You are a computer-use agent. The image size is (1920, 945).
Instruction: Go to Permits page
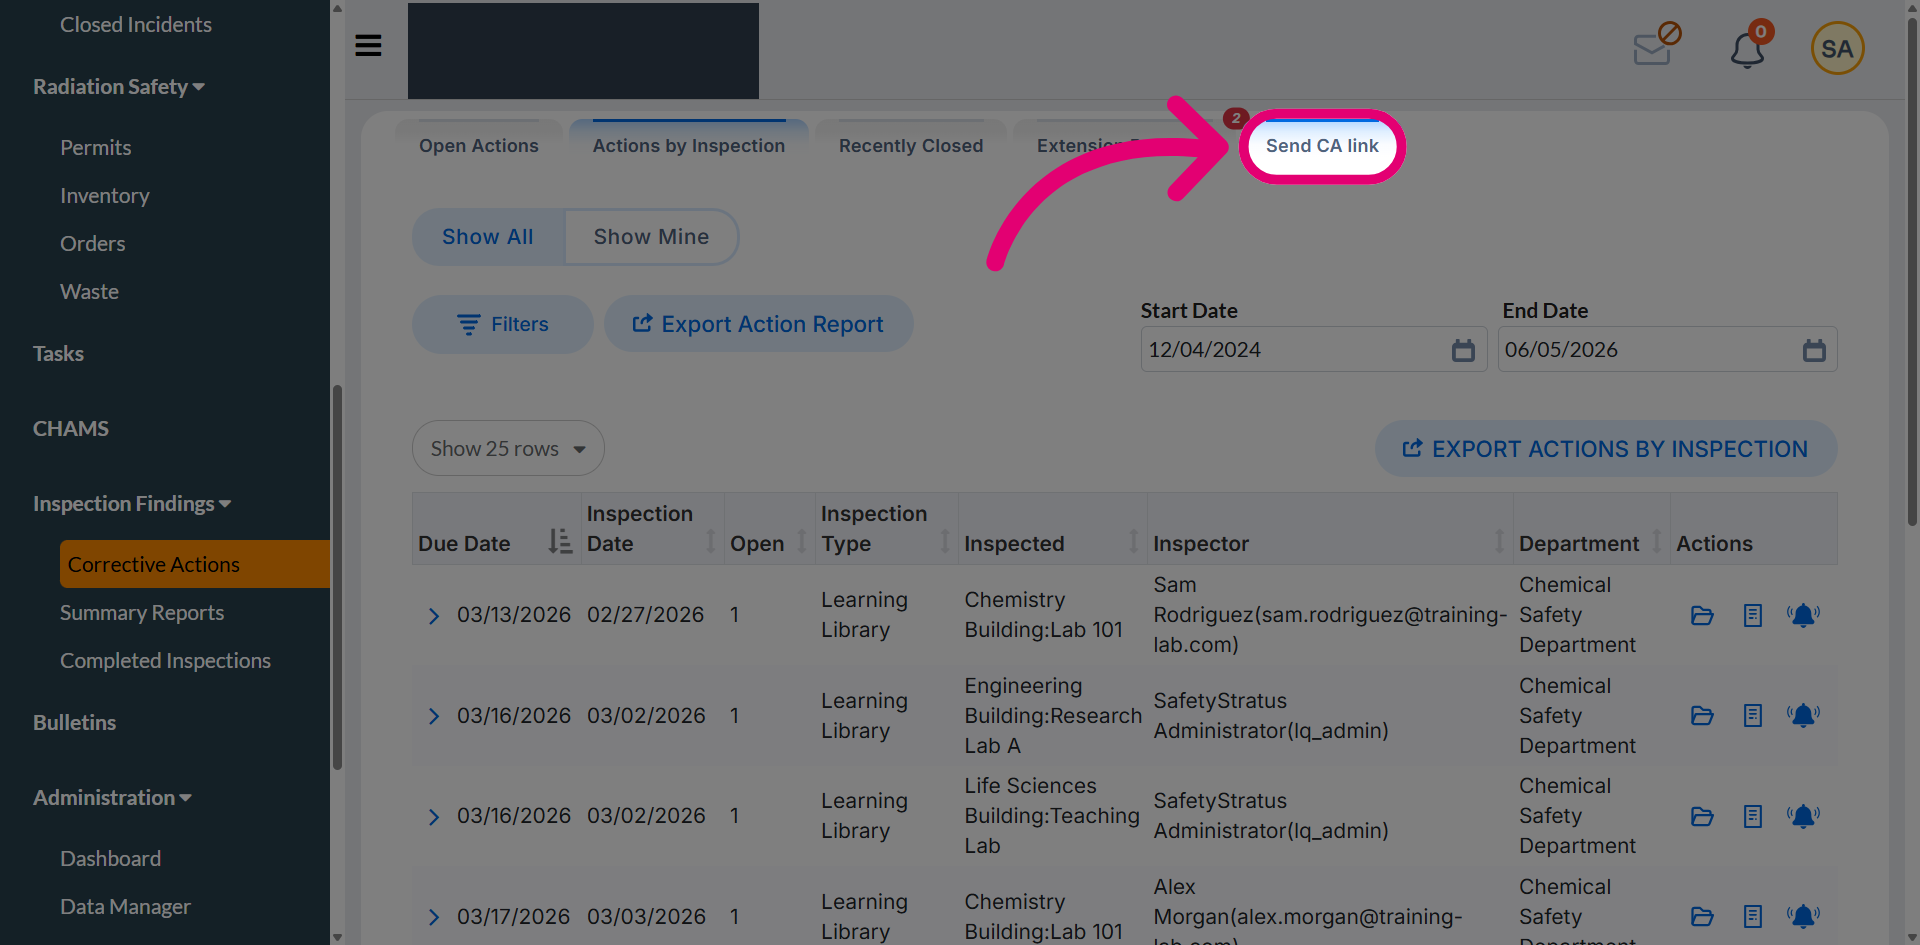96,148
